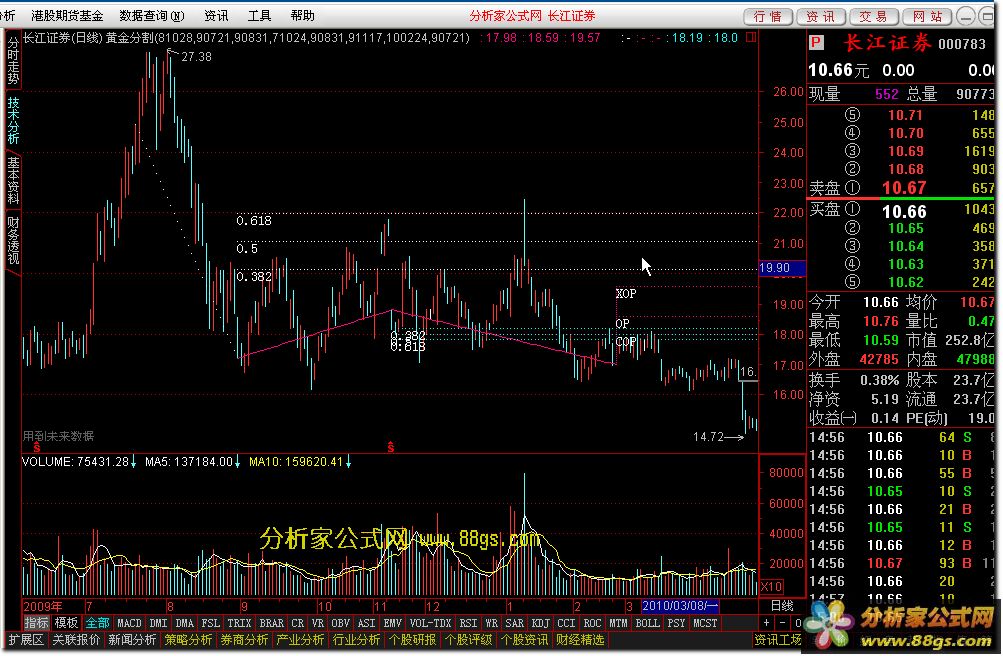Click buy level ④ circle icon at 10.63
Viewport: 1003px width, 656px height.
coord(852,264)
